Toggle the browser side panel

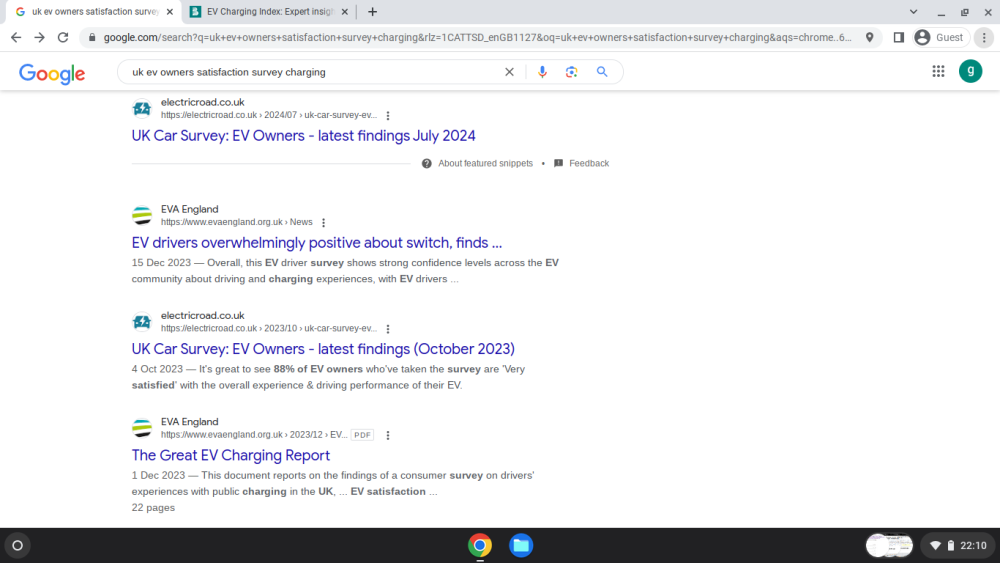899,38
